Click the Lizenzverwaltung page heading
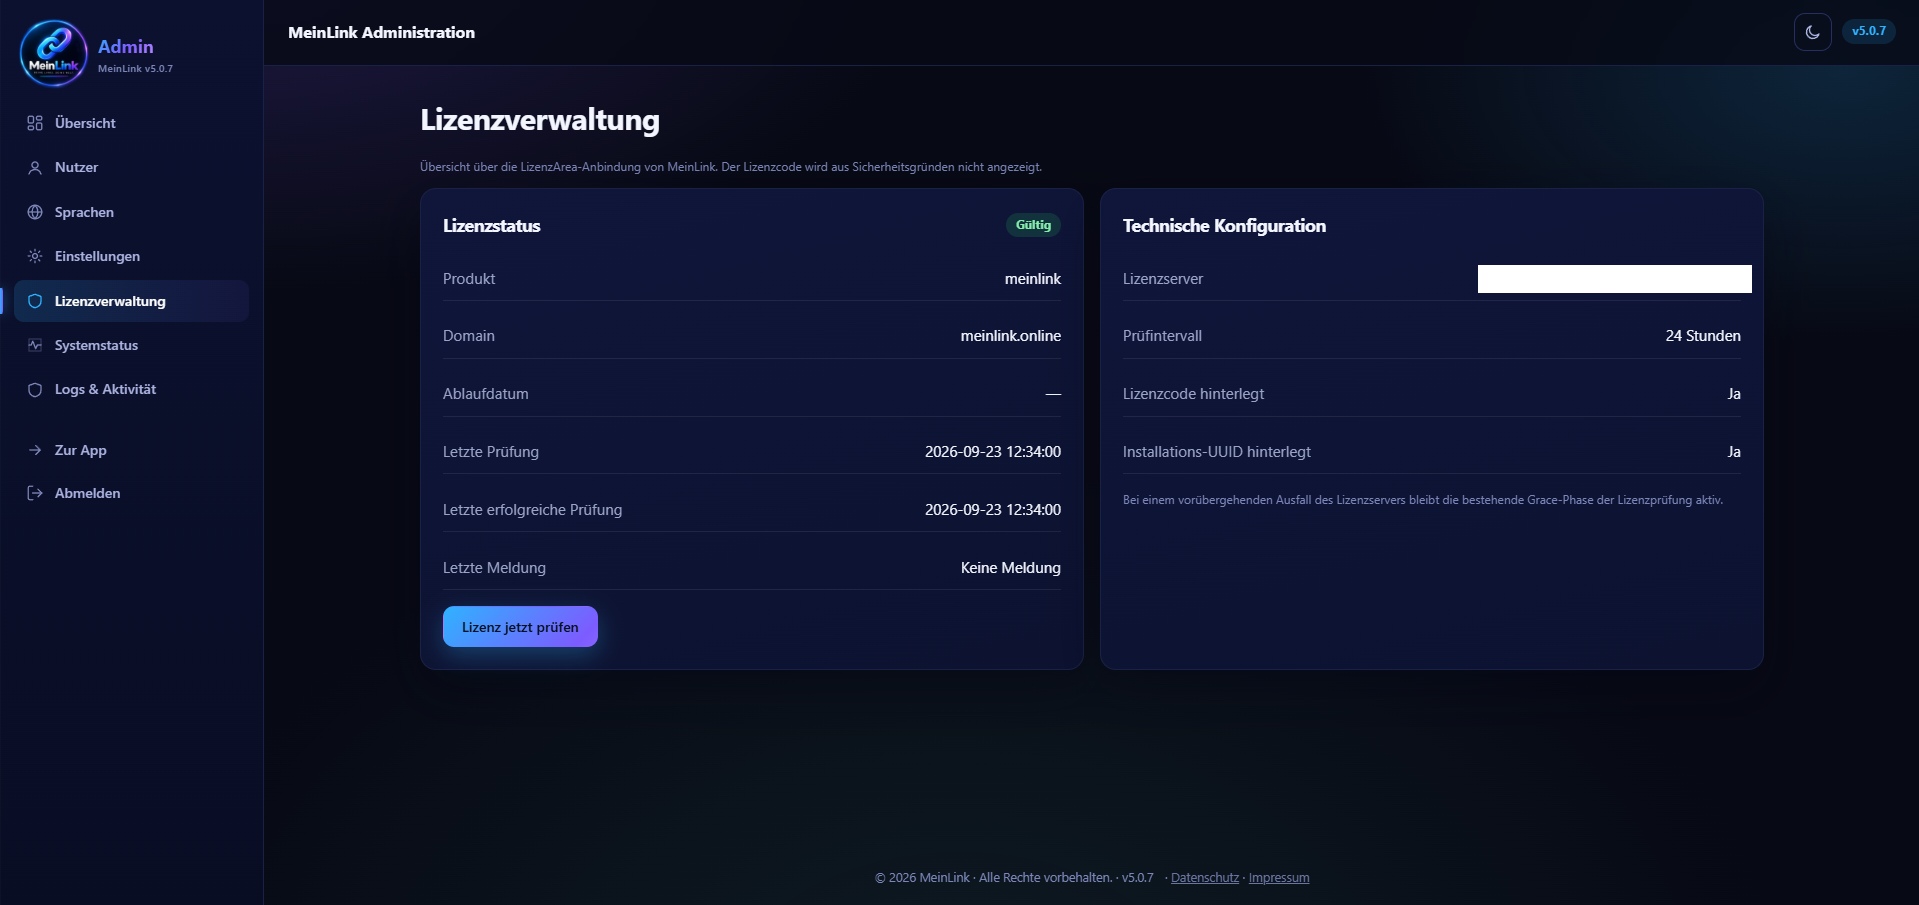 click(540, 120)
